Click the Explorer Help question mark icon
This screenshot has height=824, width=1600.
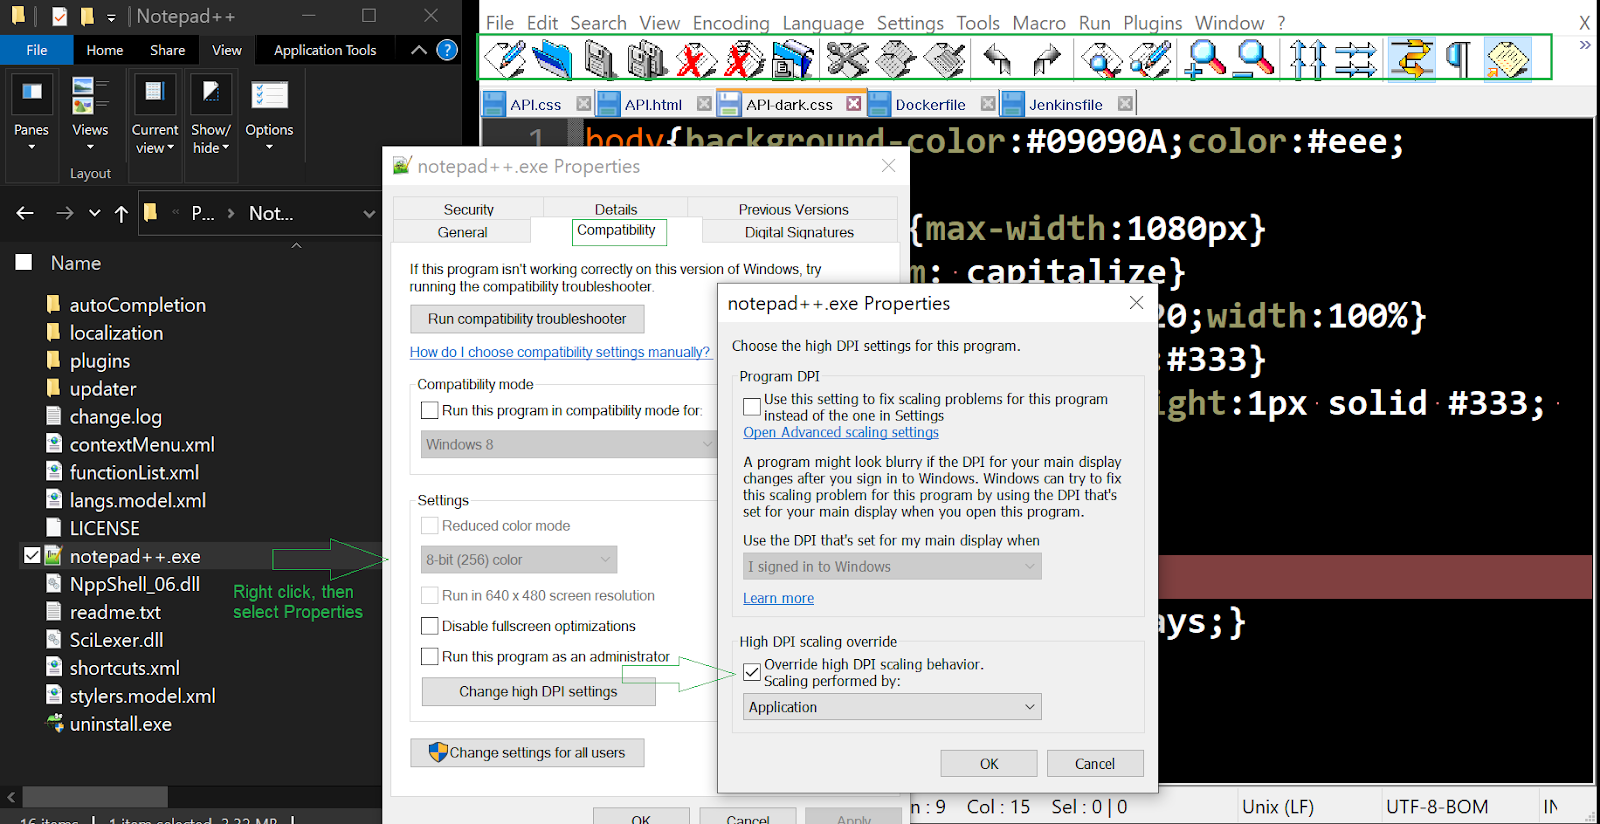click(x=448, y=50)
